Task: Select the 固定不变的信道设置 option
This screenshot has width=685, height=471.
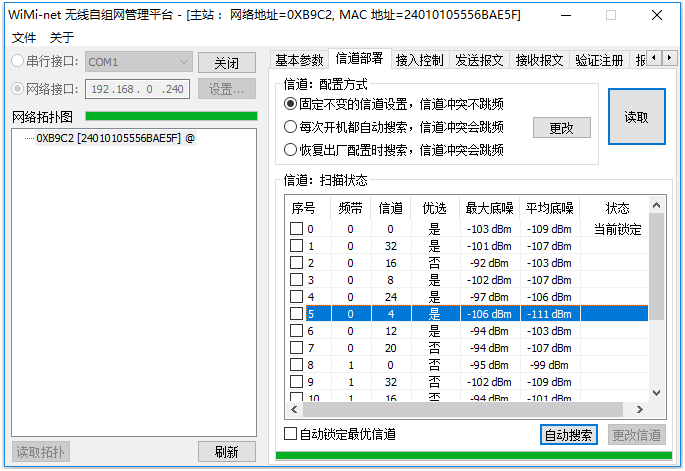Action: coord(291,104)
